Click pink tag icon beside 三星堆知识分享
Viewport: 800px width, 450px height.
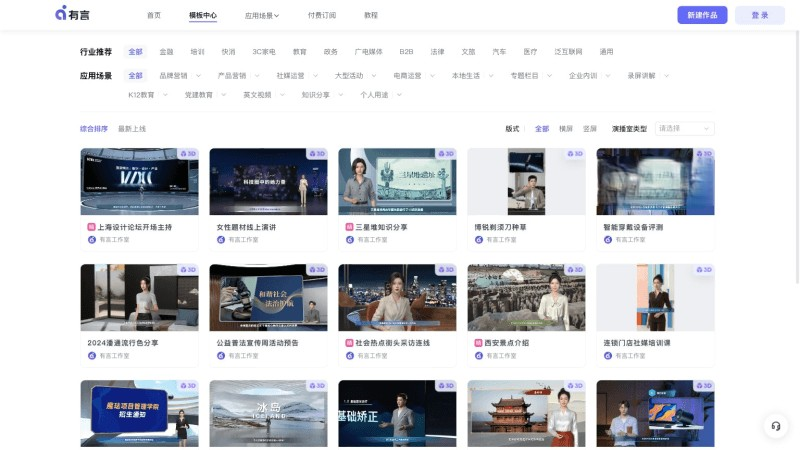350,227
